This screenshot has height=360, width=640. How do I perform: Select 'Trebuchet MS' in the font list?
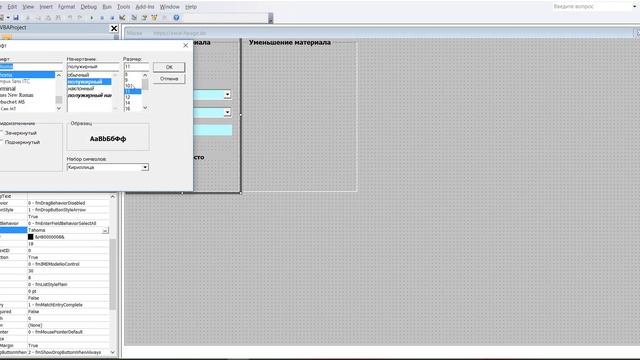13,102
